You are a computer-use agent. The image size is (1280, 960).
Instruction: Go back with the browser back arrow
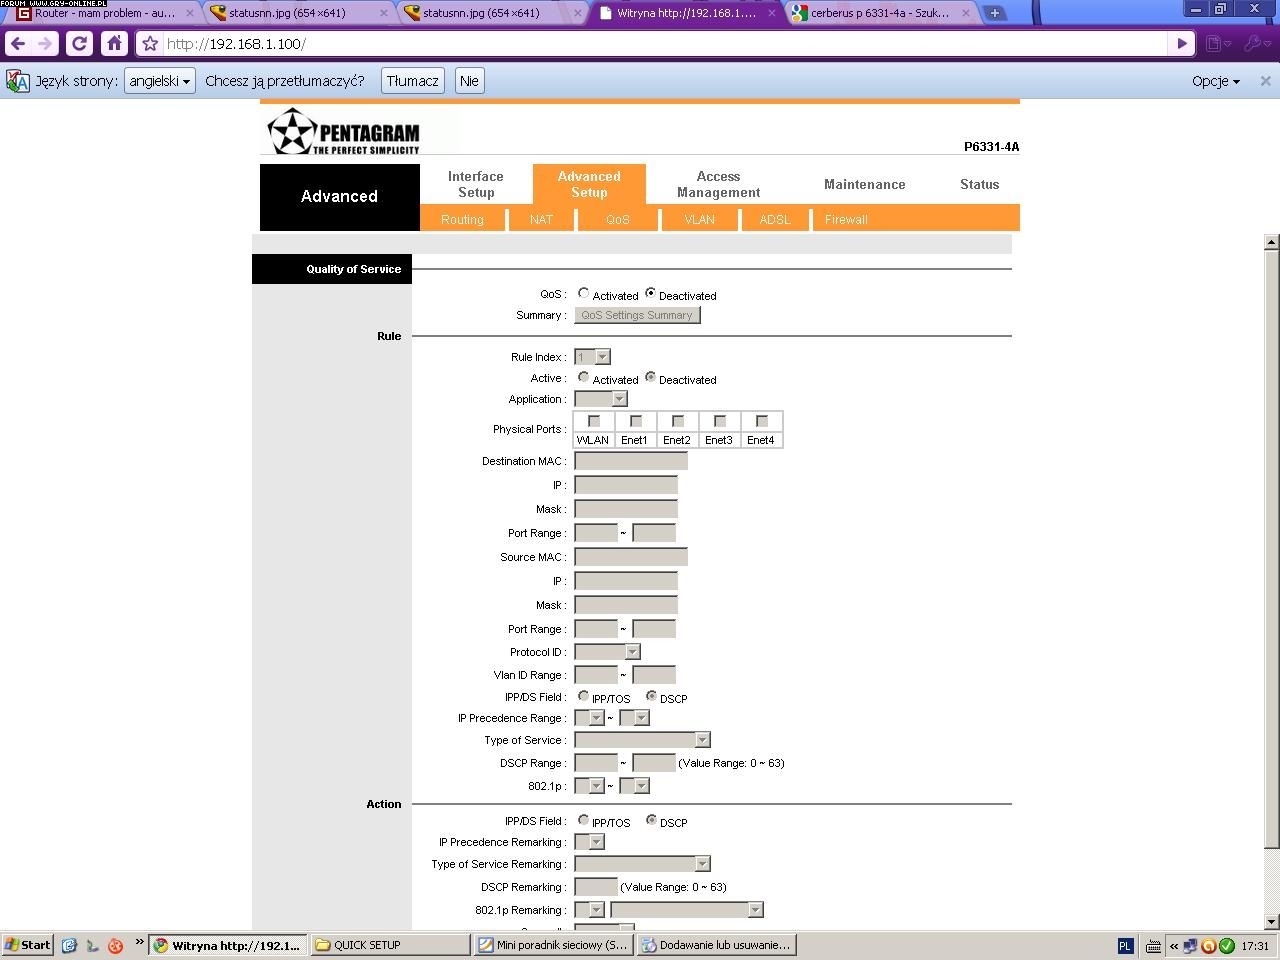17,44
